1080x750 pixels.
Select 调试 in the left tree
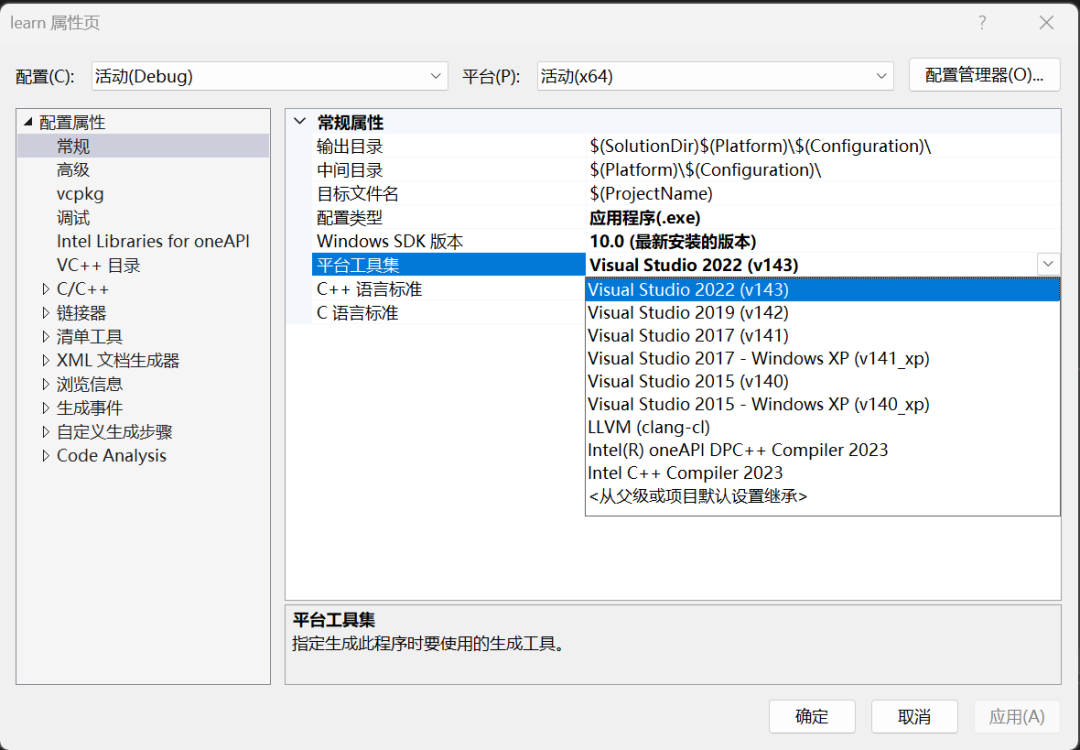point(72,217)
